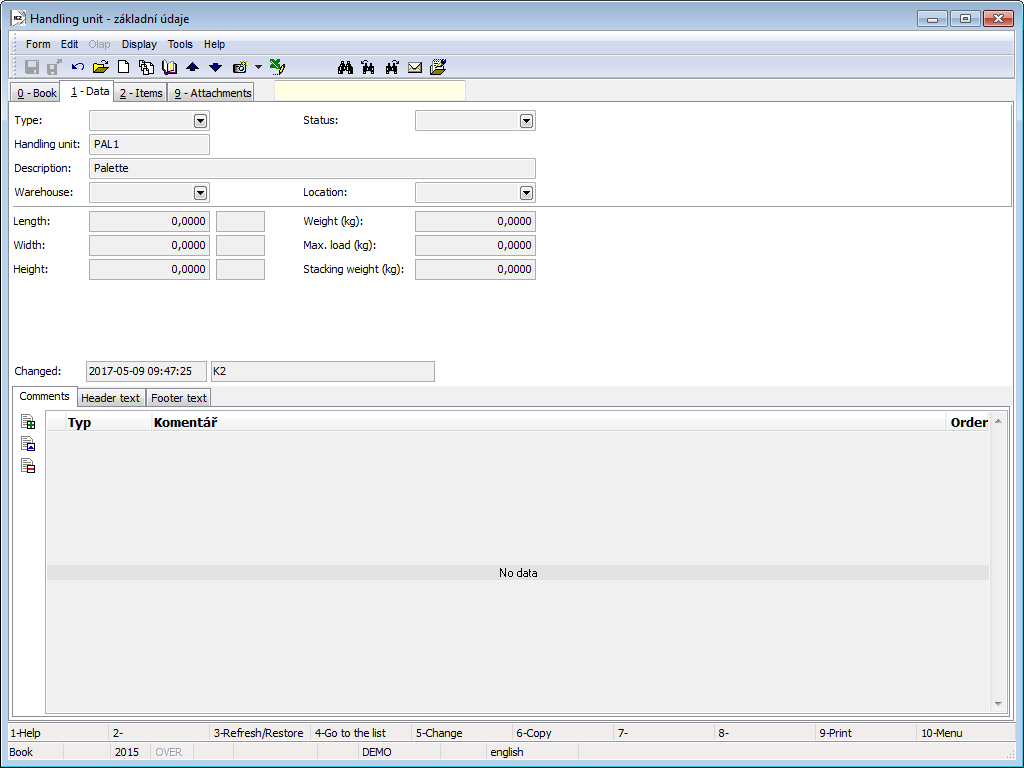Open the Tools menu
This screenshot has width=1024, height=768.
180,44
